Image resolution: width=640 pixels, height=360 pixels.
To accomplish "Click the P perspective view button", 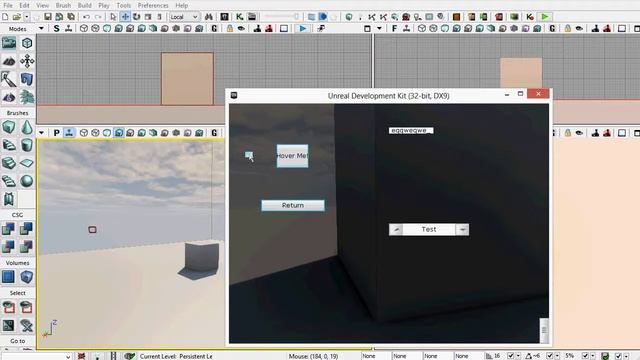I will (x=56, y=133).
